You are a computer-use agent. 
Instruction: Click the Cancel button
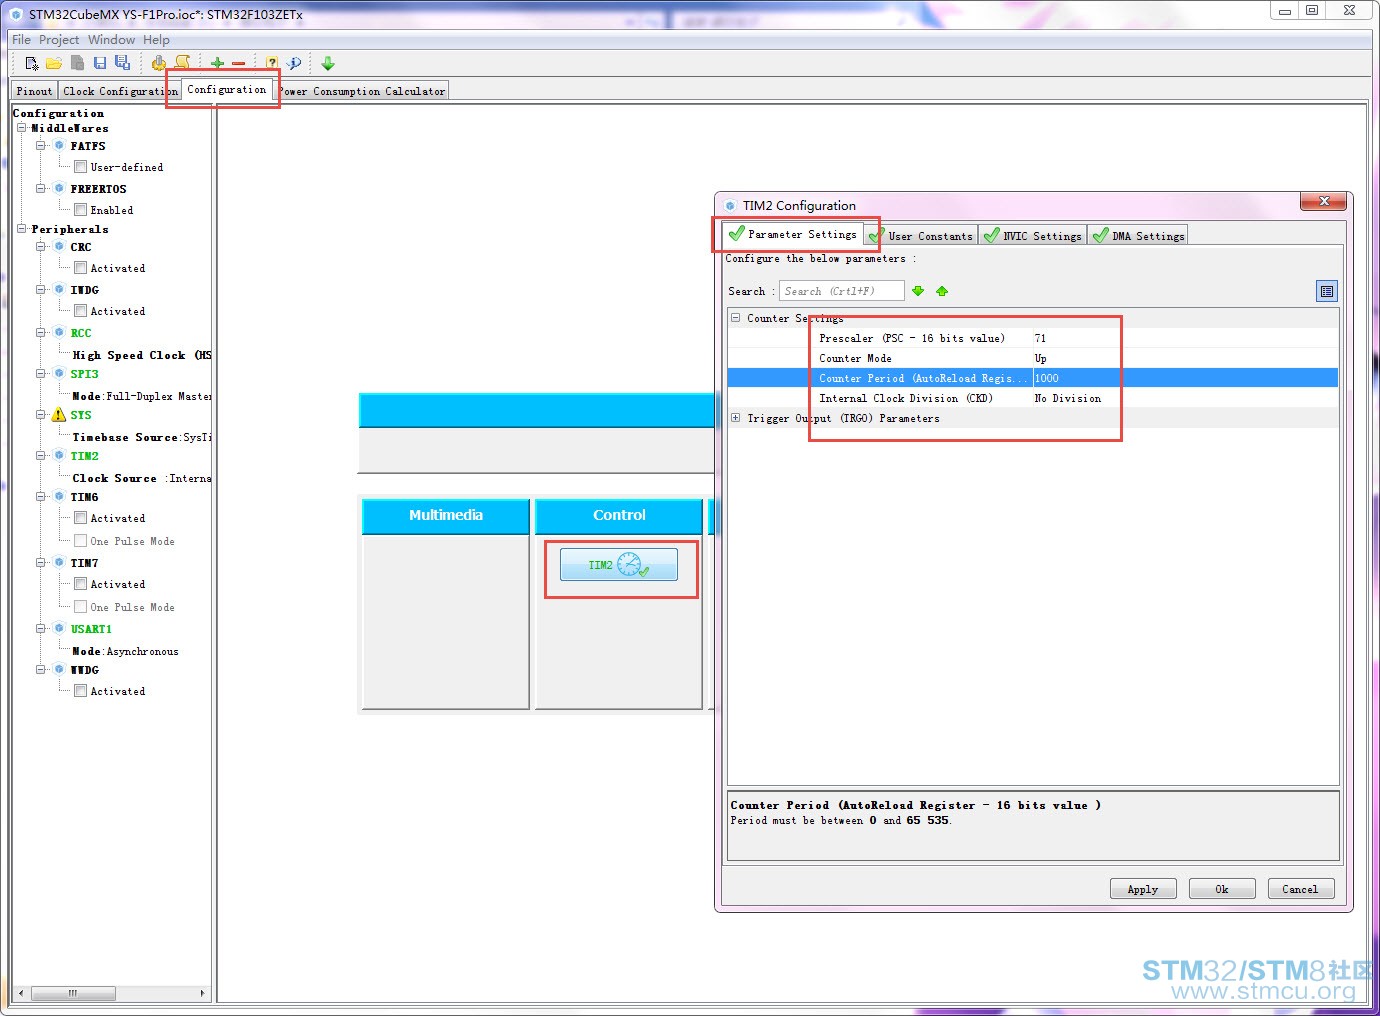point(1301,889)
